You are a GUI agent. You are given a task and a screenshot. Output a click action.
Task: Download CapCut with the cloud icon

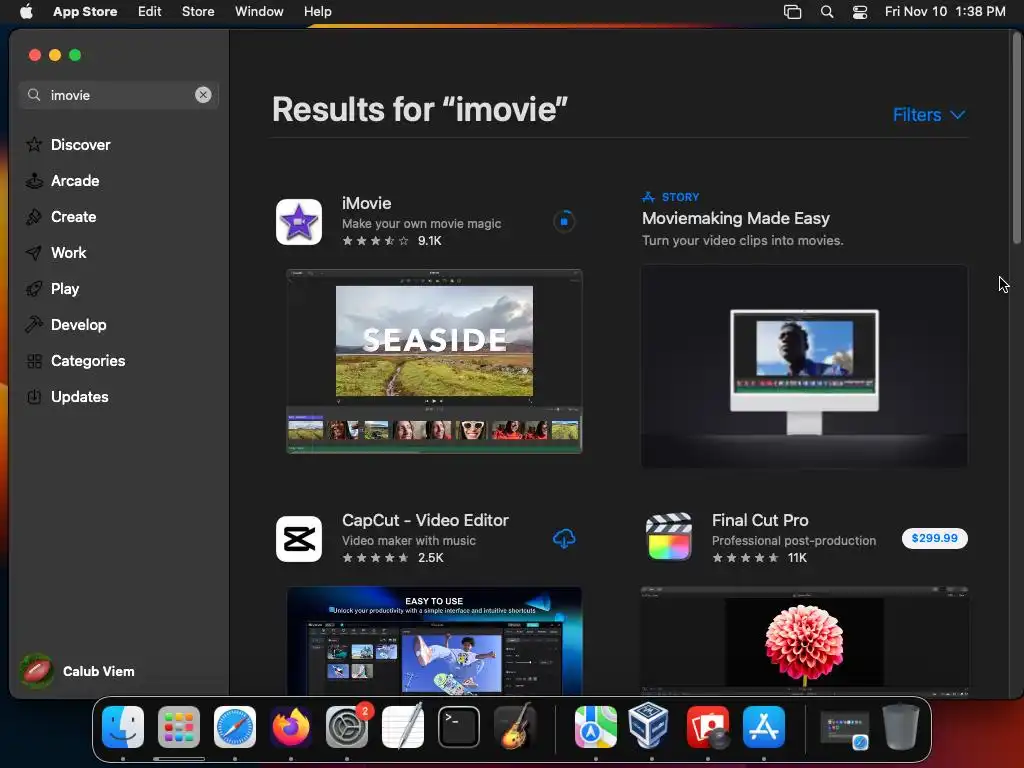pos(564,539)
